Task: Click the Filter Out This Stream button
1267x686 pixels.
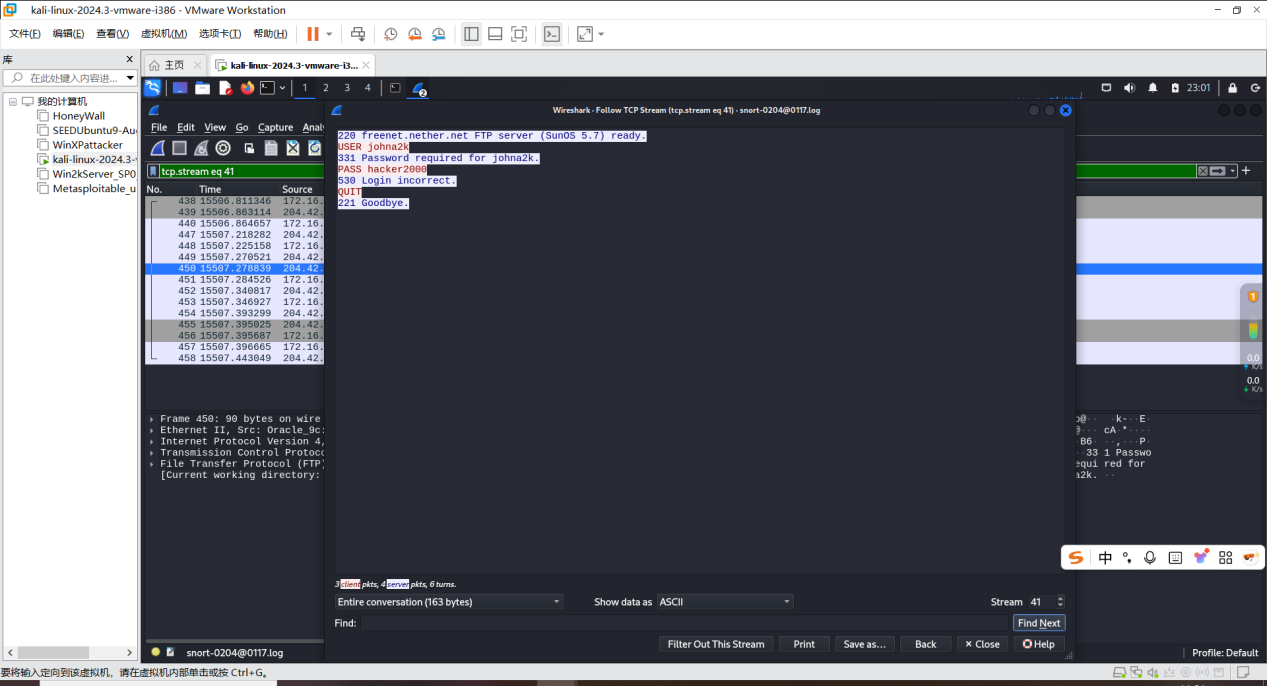Action: pyautogui.click(x=715, y=644)
